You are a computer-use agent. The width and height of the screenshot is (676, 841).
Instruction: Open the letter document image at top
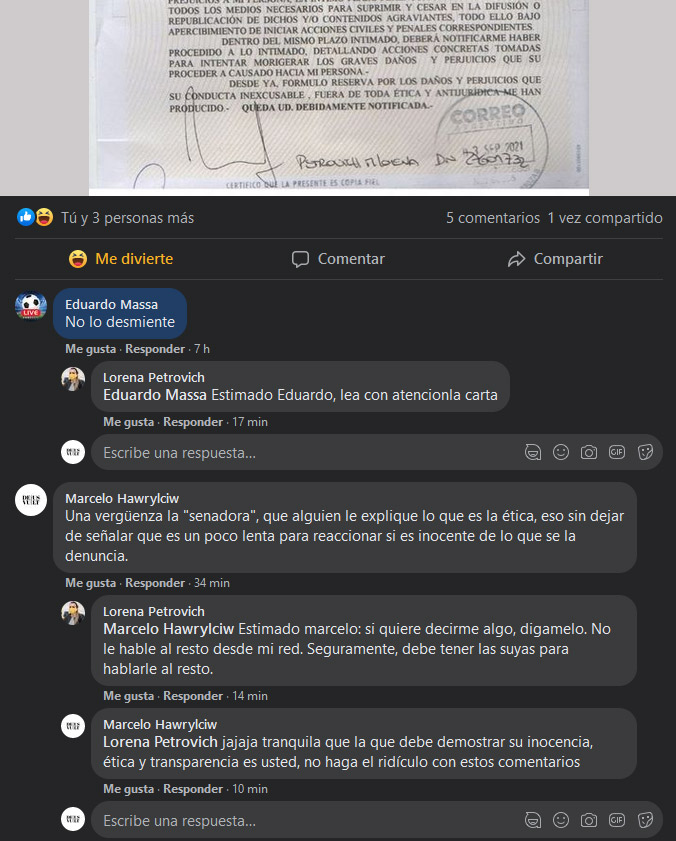tap(339, 97)
